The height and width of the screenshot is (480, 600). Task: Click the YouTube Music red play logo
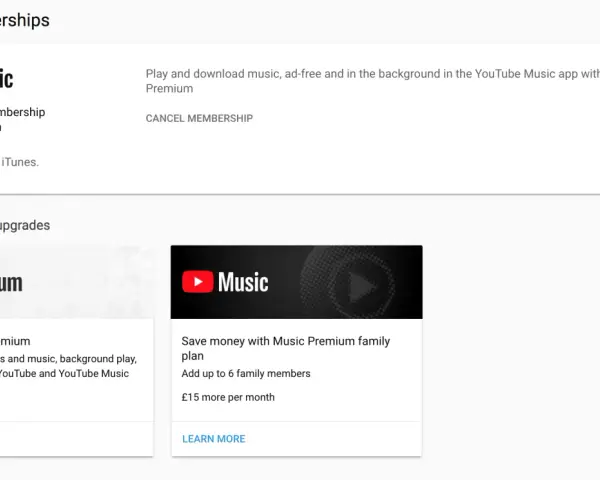[x=197, y=282]
